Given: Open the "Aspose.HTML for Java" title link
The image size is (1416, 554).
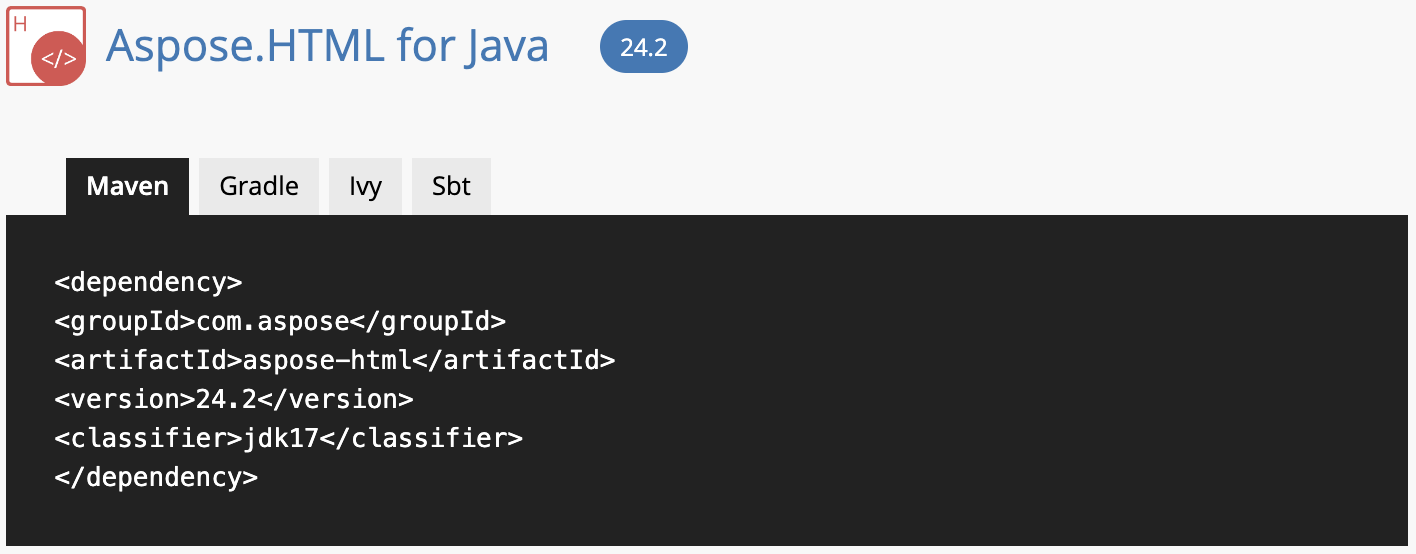Looking at the screenshot, I should pos(327,46).
